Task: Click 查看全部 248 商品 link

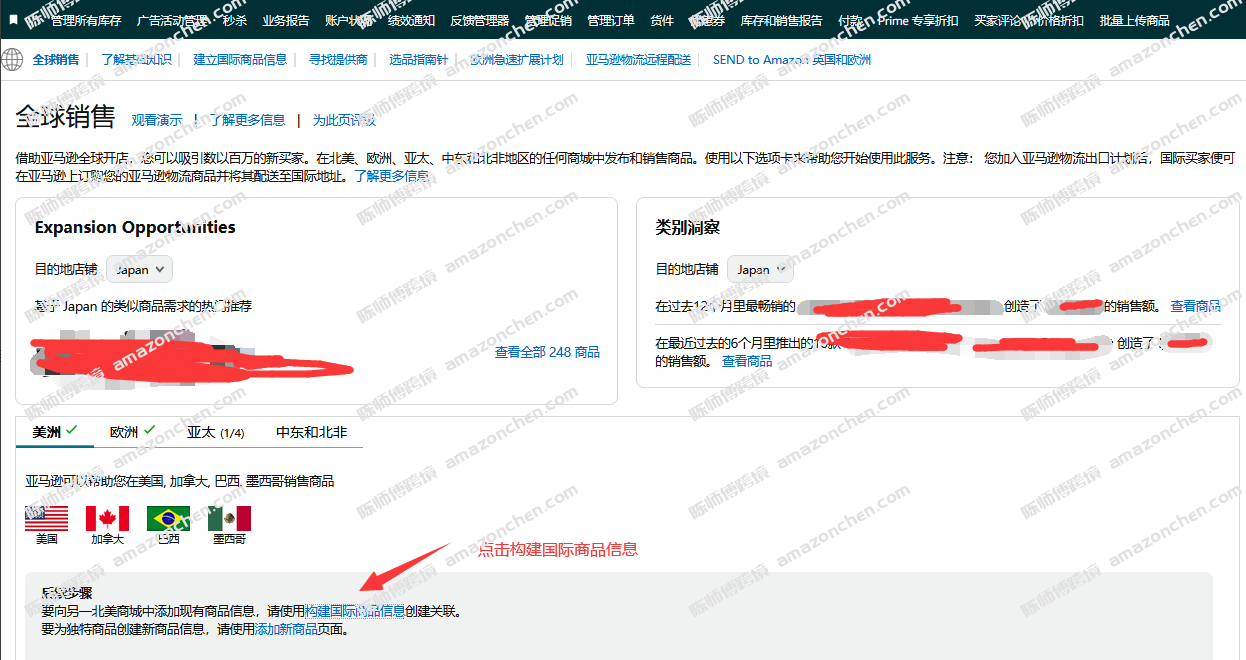Action: click(x=547, y=352)
